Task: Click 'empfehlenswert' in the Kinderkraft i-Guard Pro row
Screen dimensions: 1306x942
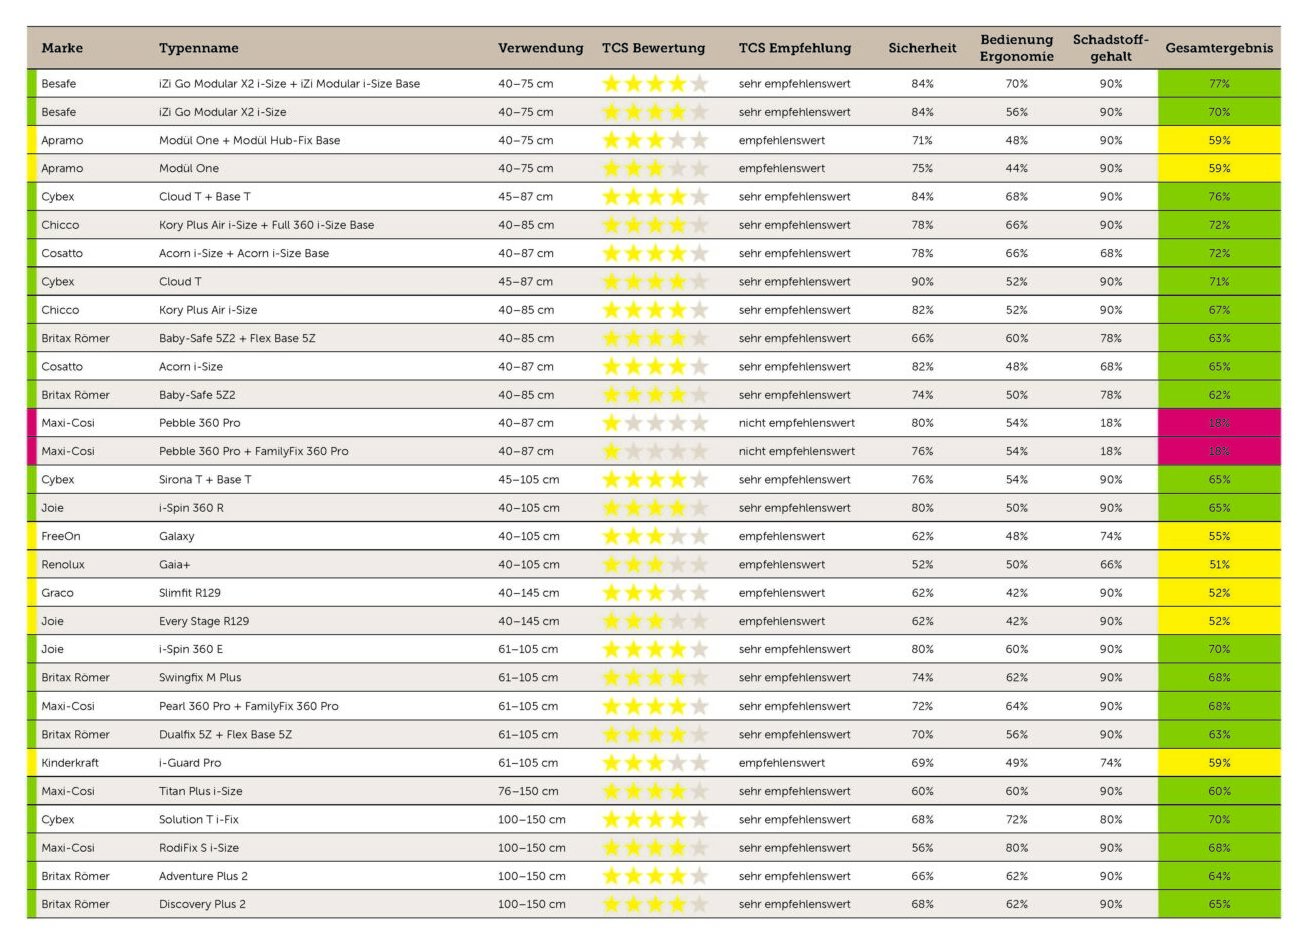Action: click(782, 763)
